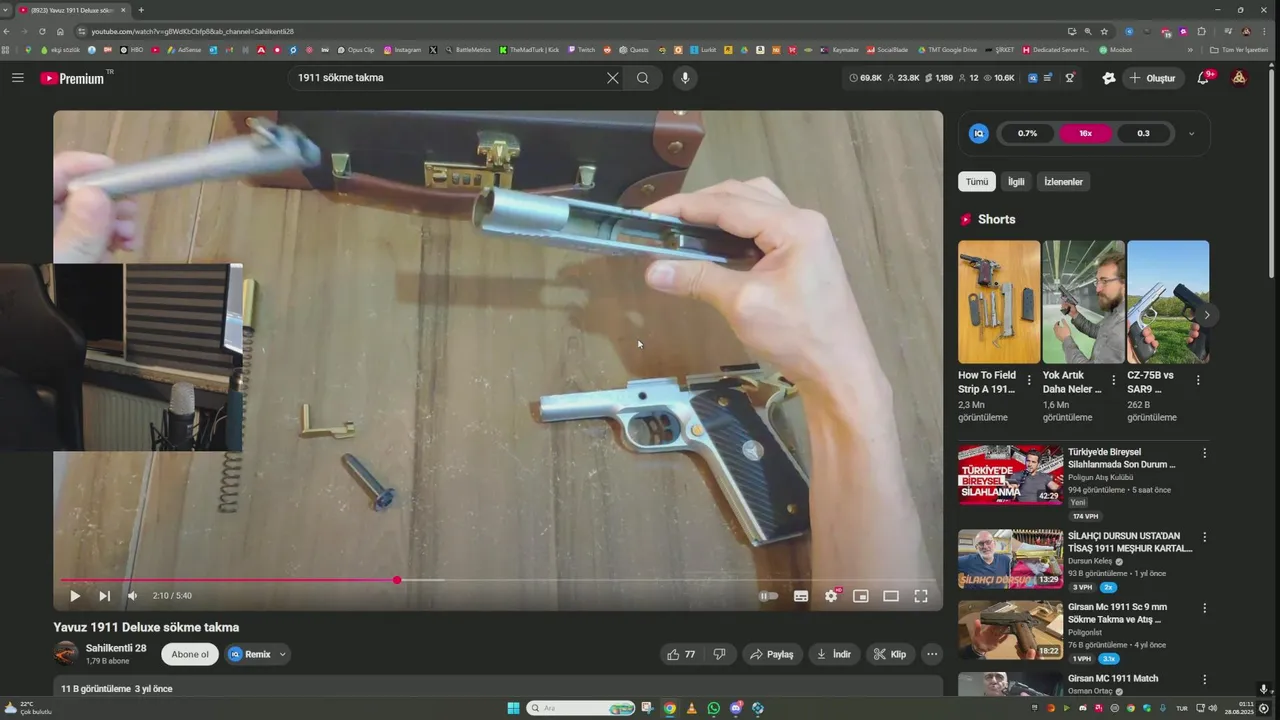This screenshot has width=1280, height=720.
Task: Reload the page in browser toolbar
Action: tap(42, 31)
